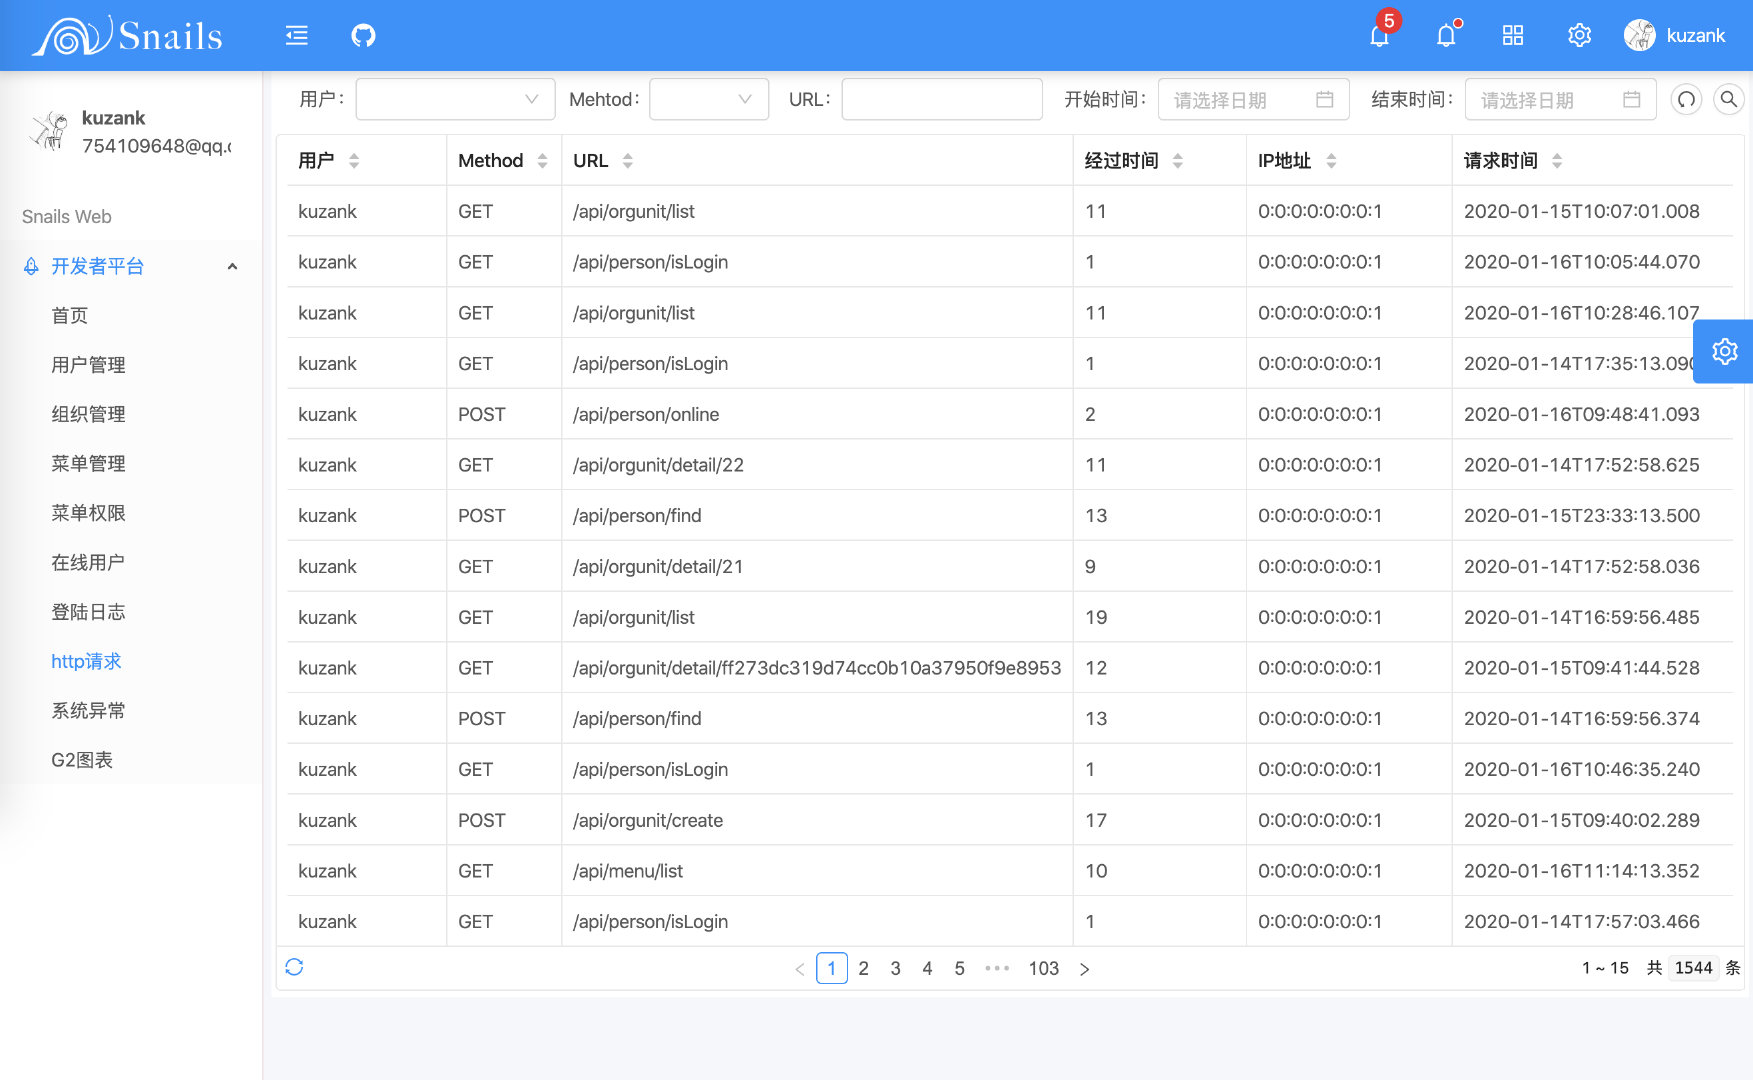Click the reset filters circular button
The width and height of the screenshot is (1753, 1080).
1687,99
